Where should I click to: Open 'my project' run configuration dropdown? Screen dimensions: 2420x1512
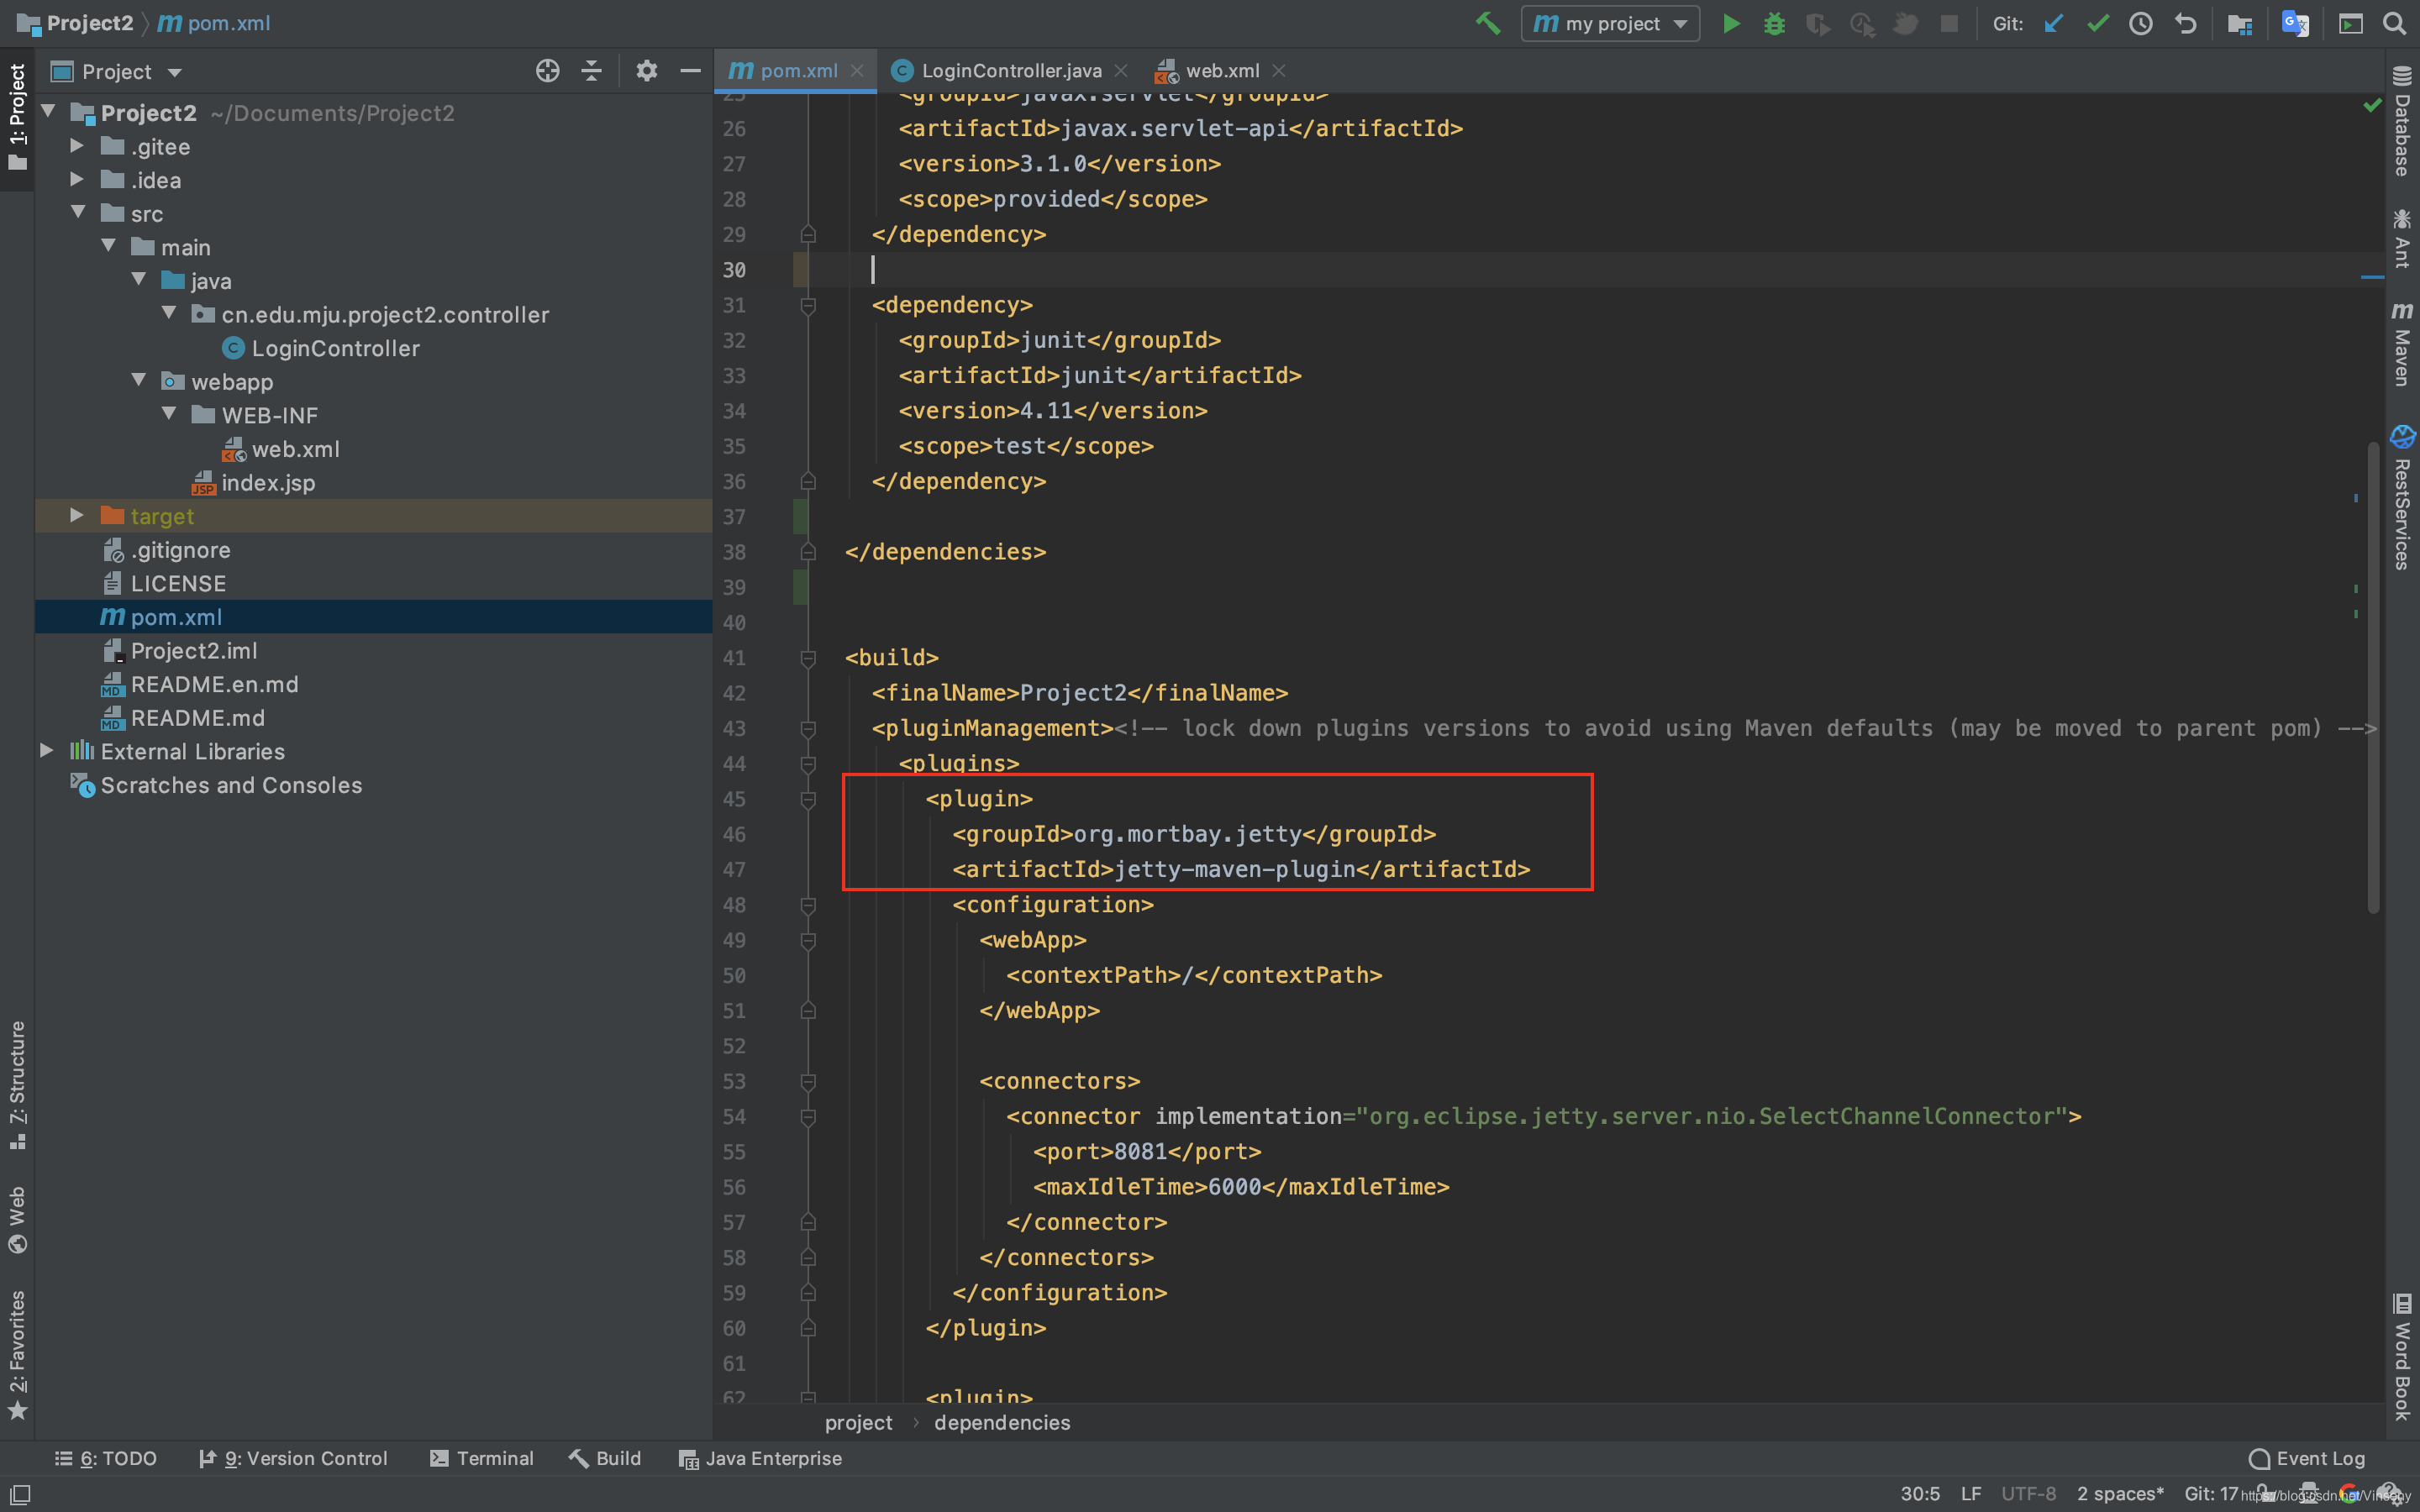(x=1610, y=23)
